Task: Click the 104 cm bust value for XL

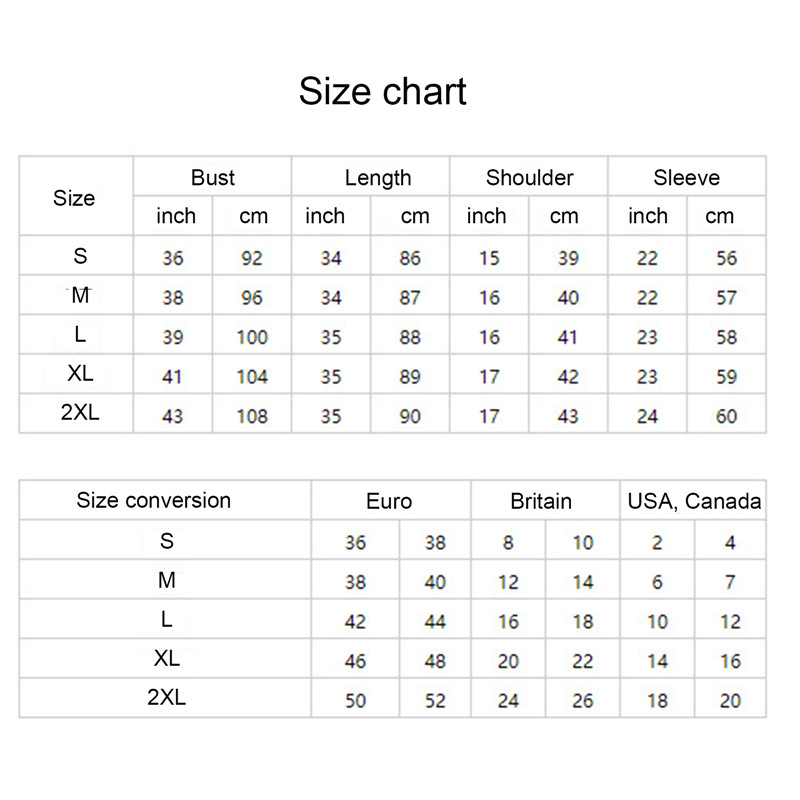Action: click(x=252, y=377)
